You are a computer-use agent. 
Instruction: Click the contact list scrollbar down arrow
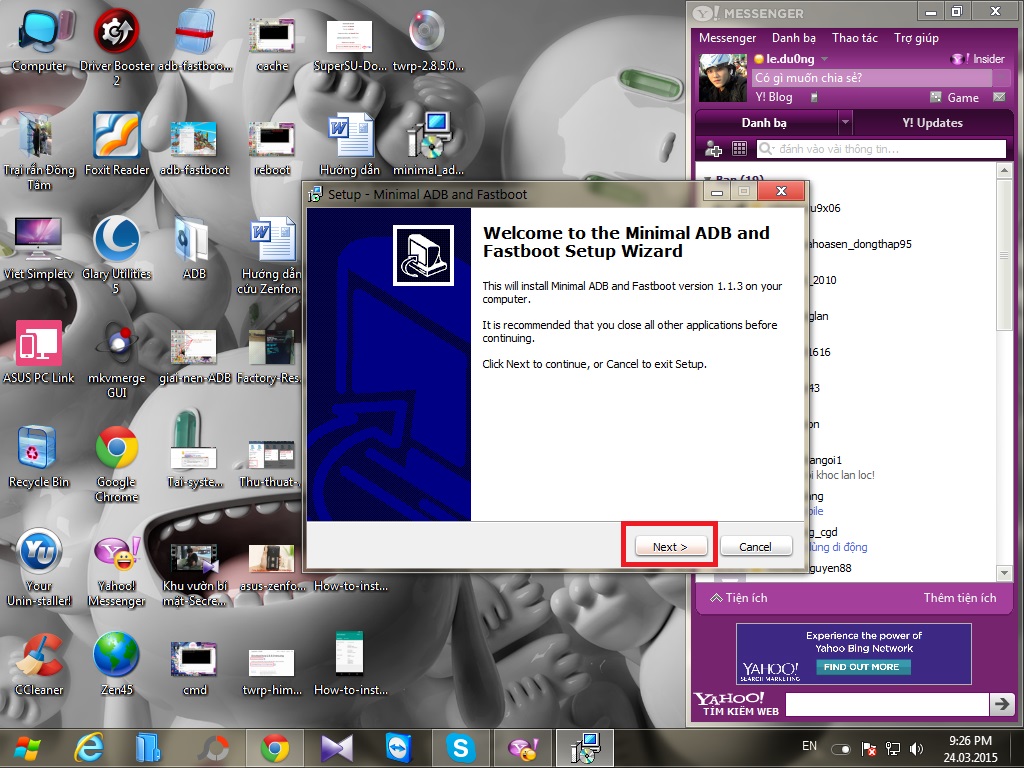[1004, 573]
